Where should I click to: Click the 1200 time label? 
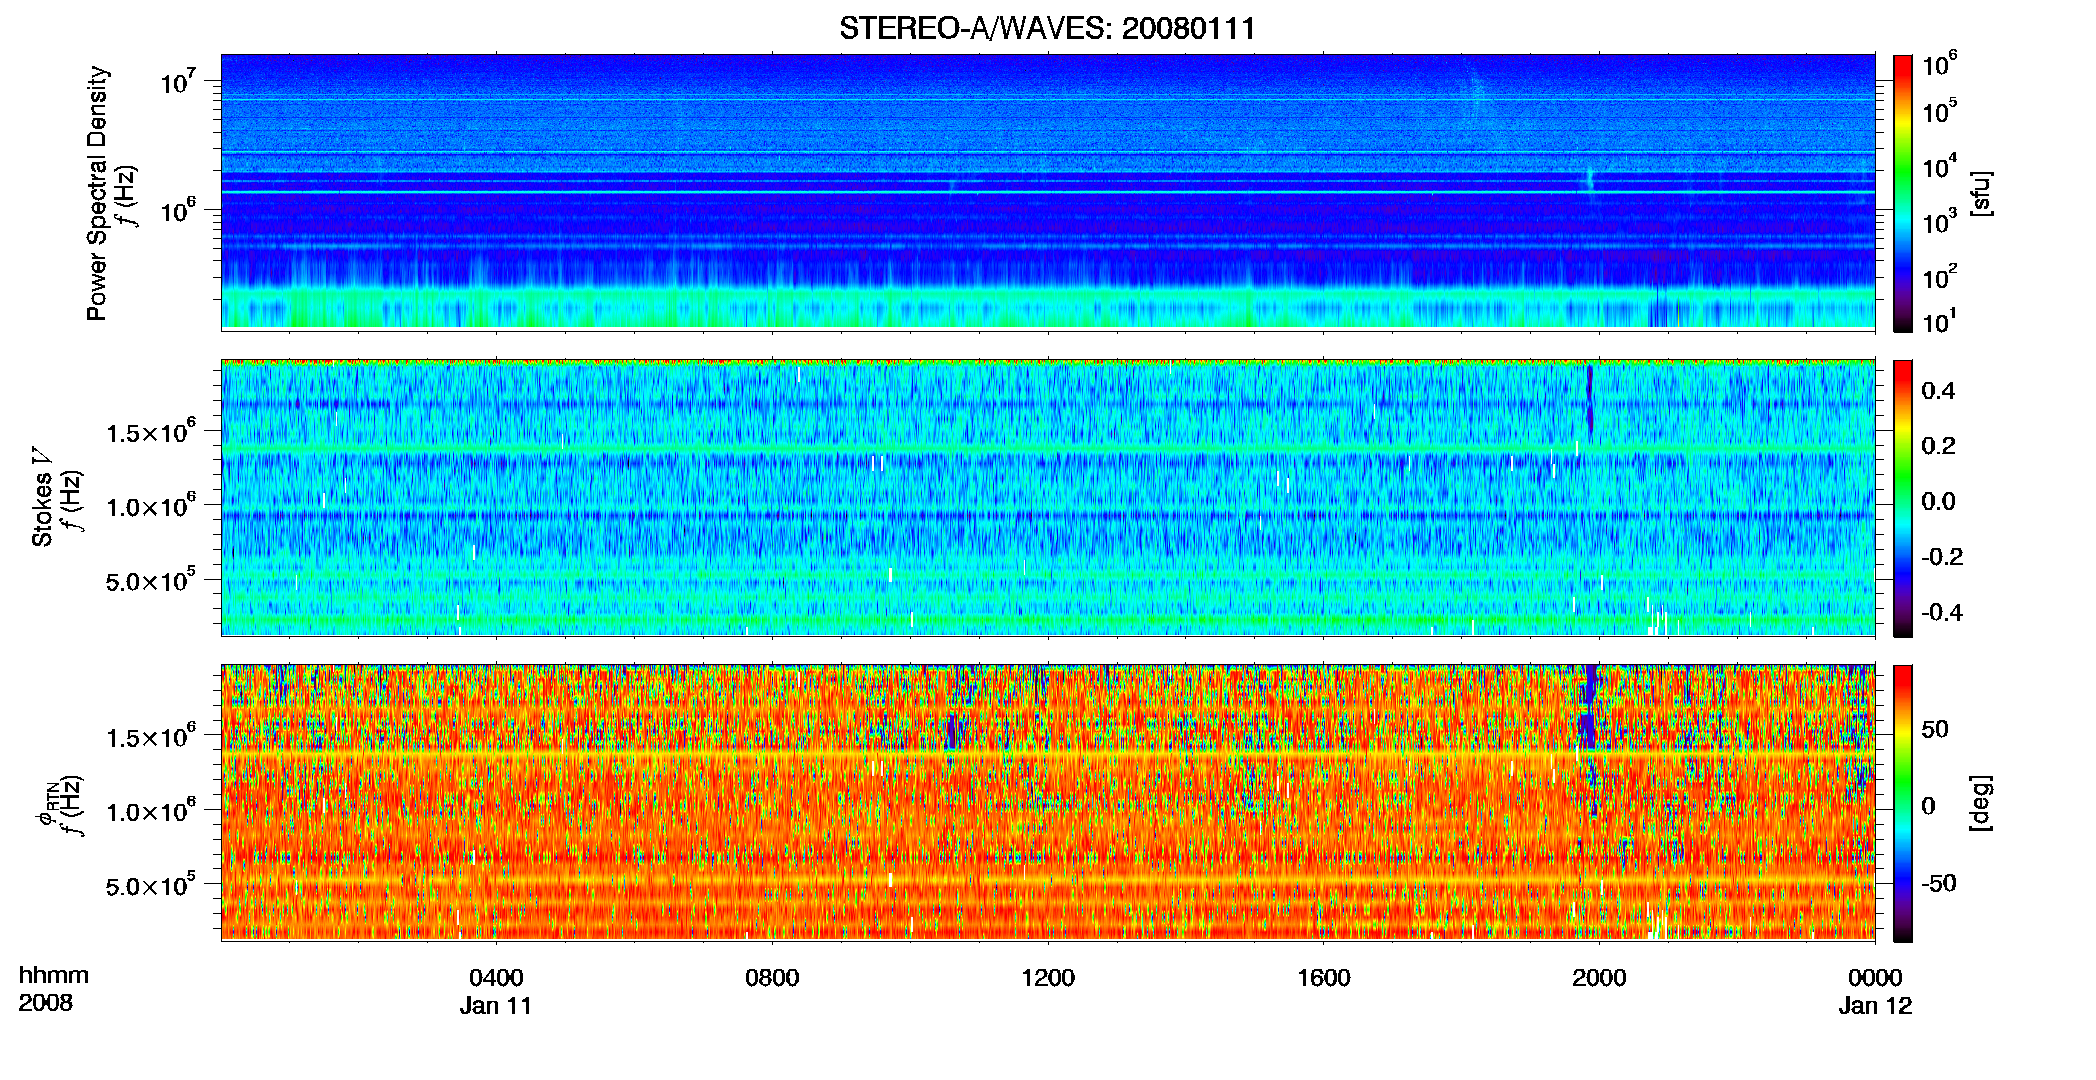click(1048, 978)
